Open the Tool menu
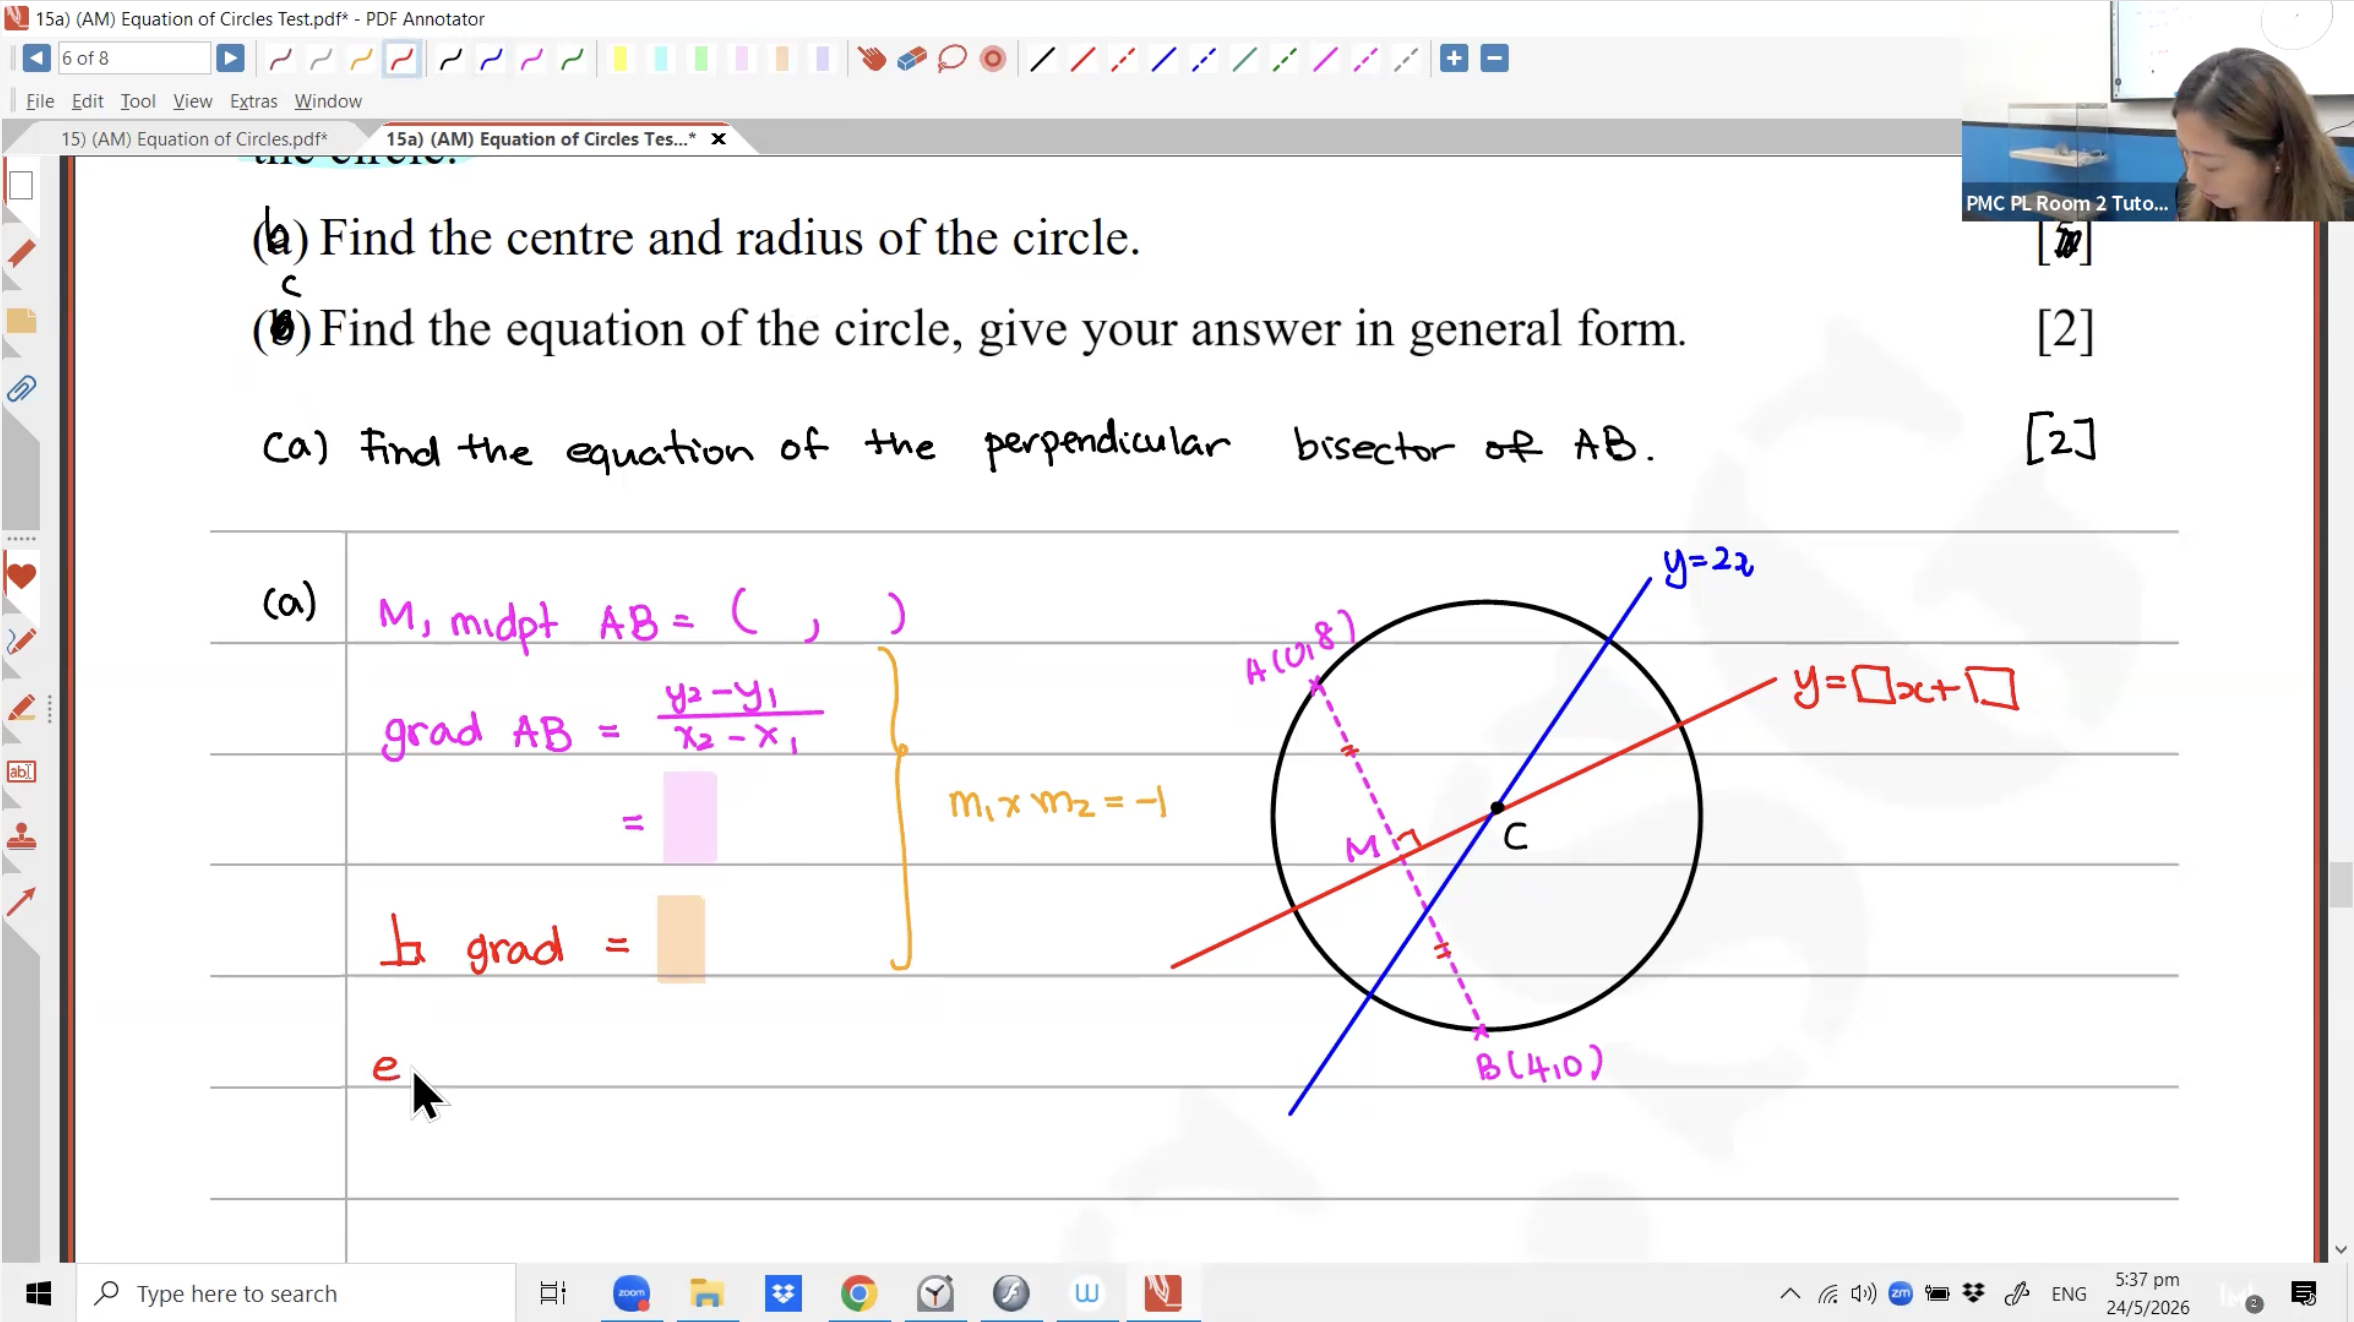The height and width of the screenshot is (1322, 2354). (x=138, y=101)
